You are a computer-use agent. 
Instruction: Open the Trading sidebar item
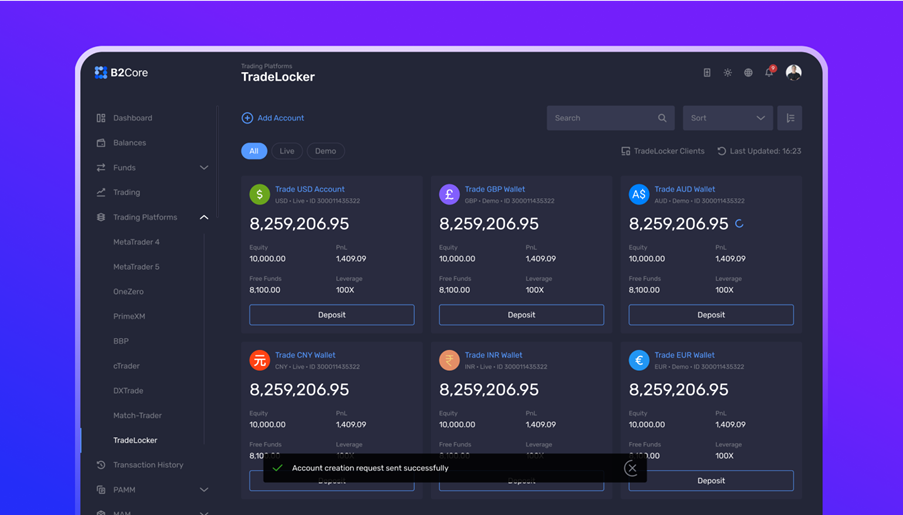(x=127, y=192)
